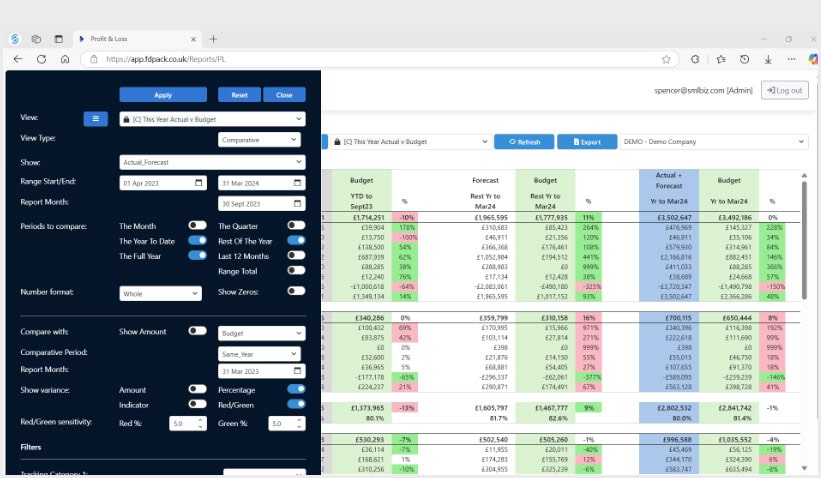
Task: Toggle variance Amount switch
Action: (197, 389)
